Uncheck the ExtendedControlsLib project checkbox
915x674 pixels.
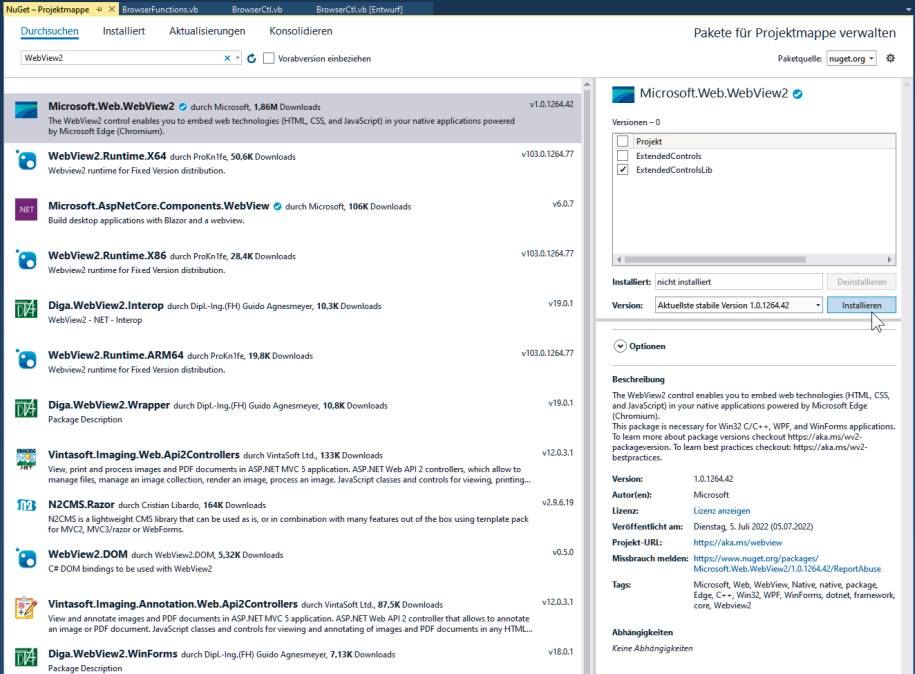[623, 170]
